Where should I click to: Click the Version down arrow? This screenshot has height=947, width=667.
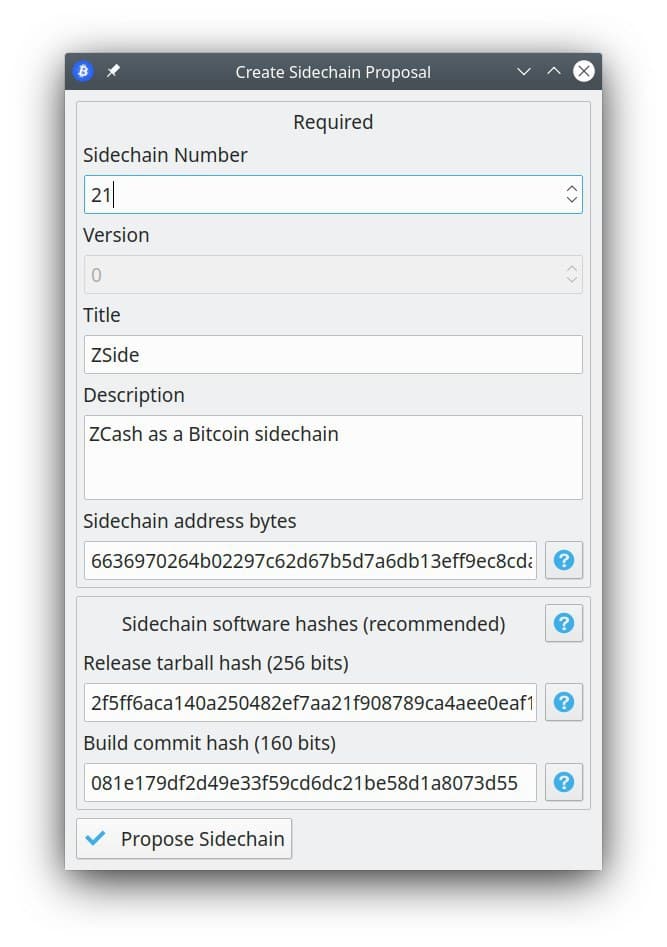click(572, 280)
